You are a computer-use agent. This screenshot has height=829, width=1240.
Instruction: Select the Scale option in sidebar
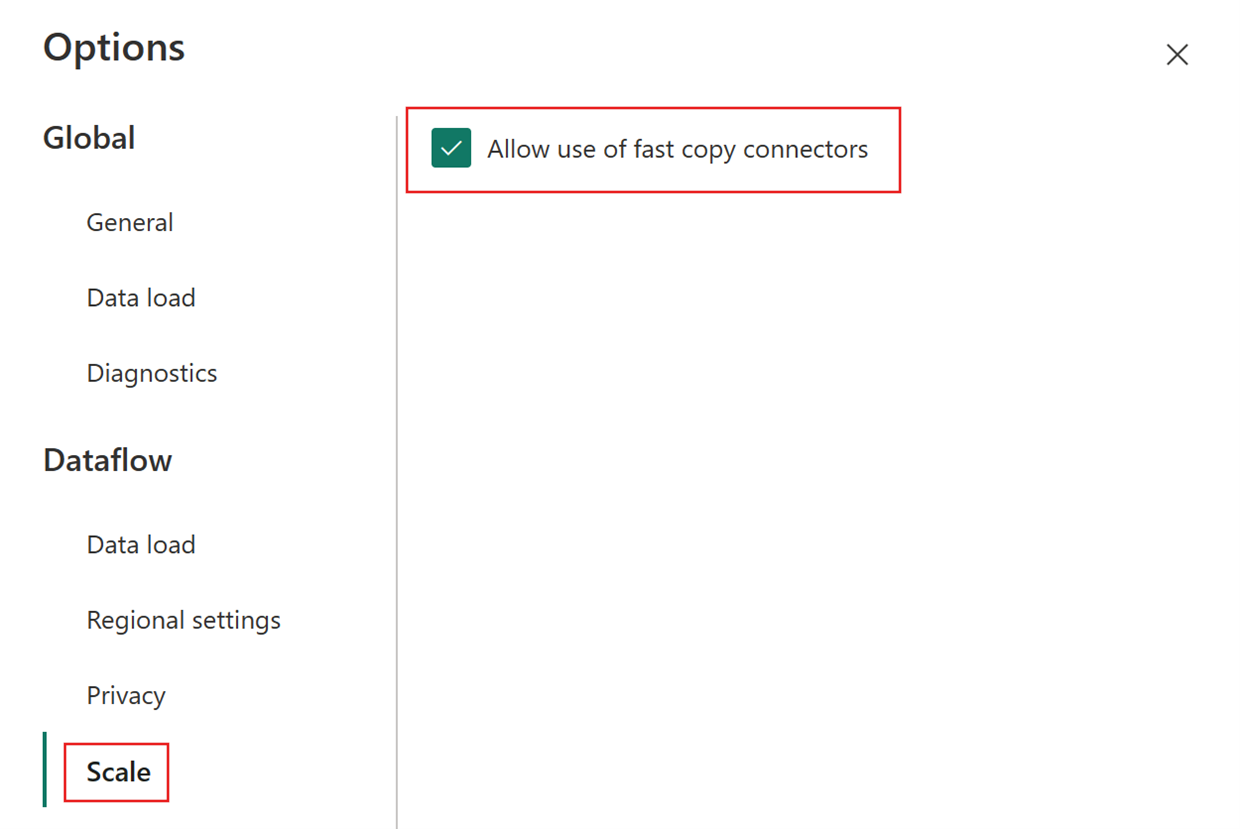tap(118, 772)
